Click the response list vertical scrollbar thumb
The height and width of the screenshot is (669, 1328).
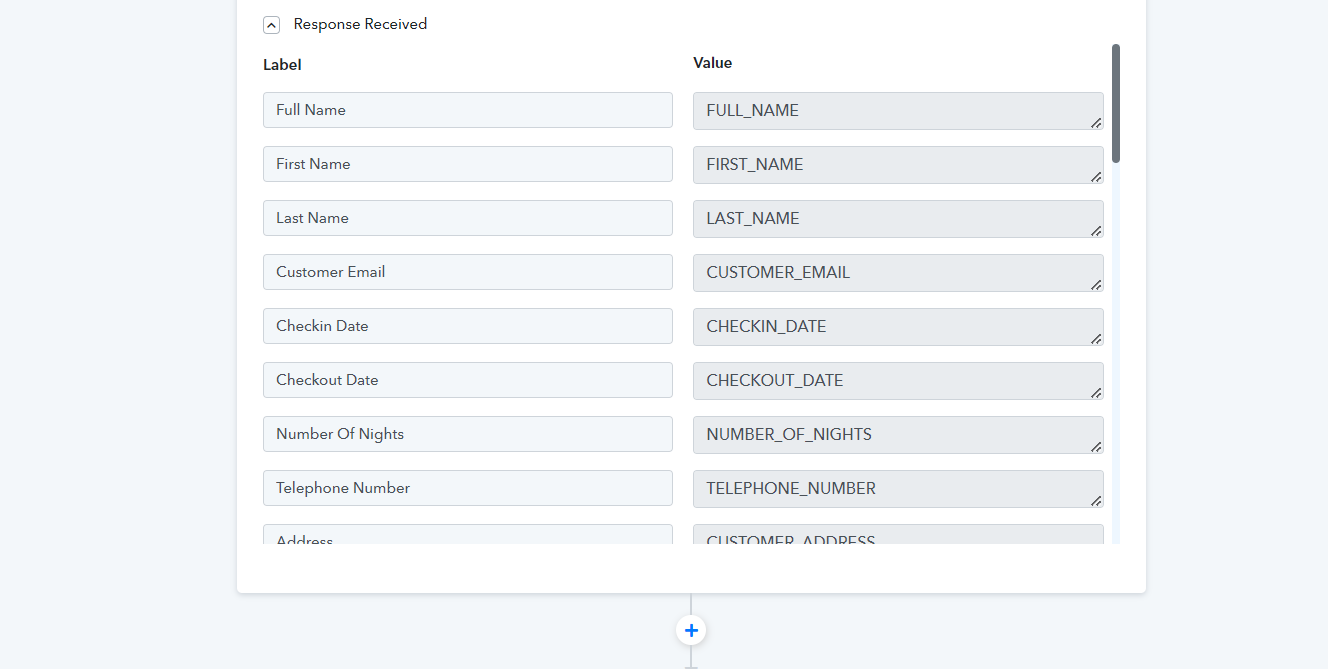tap(1115, 103)
